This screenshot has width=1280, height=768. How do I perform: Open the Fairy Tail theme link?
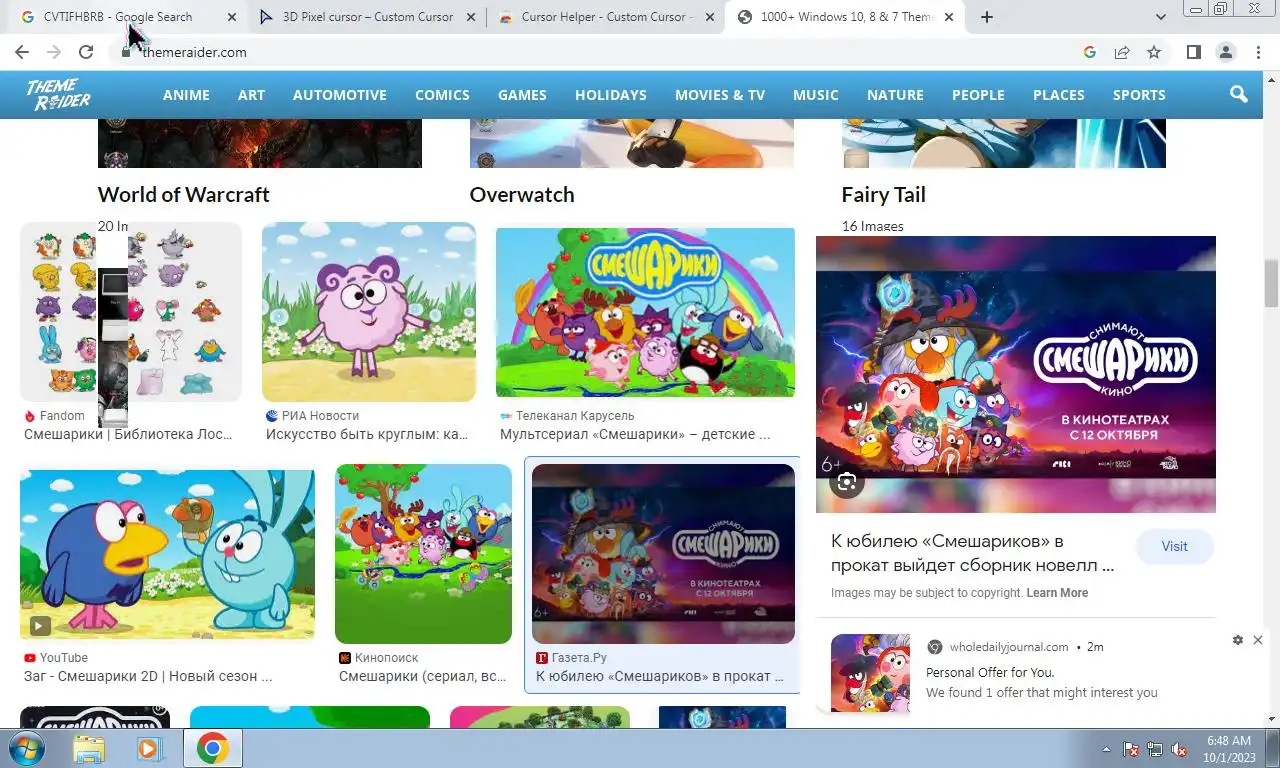884,194
